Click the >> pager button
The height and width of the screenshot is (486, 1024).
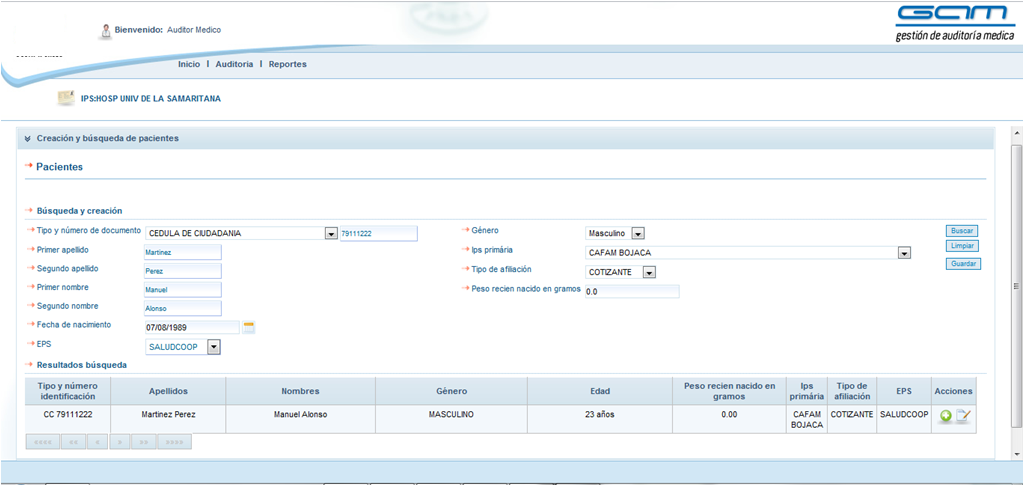(144, 442)
